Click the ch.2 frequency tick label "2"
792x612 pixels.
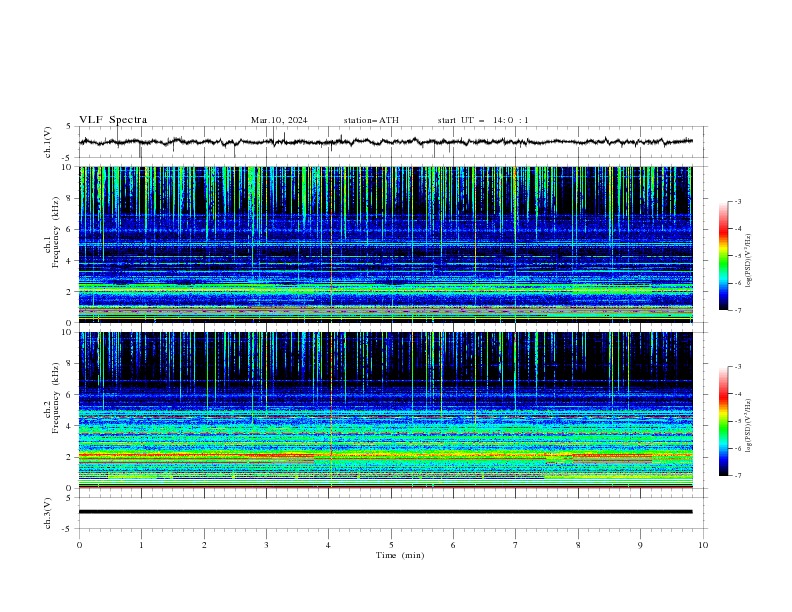tap(70, 457)
